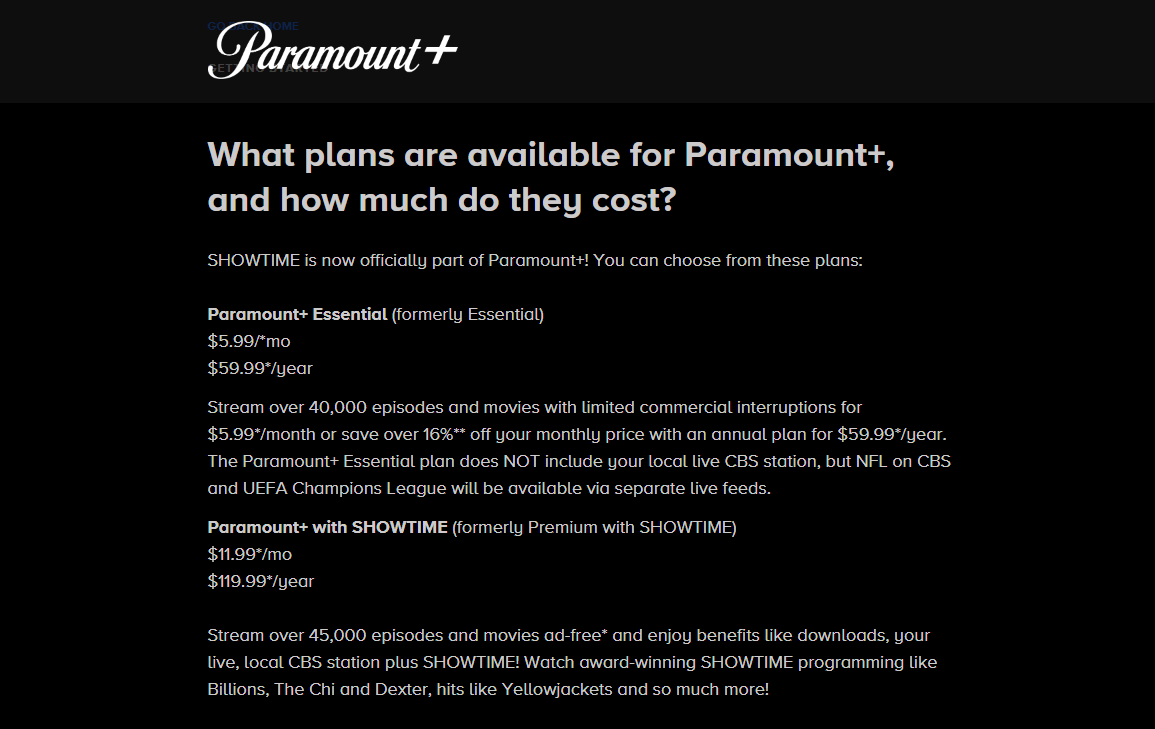The image size is (1155, 729).
Task: Click the Paramount+ logo
Action: tap(332, 50)
